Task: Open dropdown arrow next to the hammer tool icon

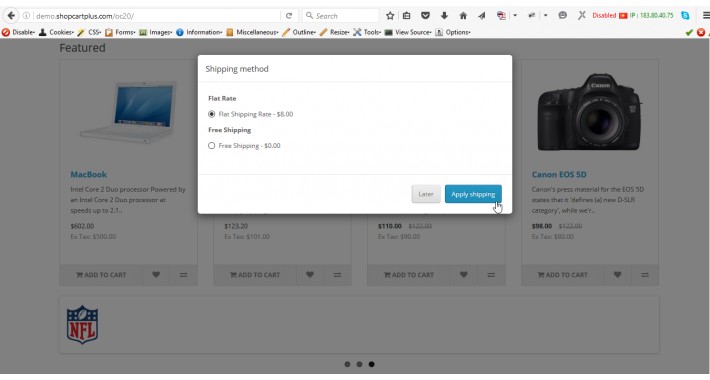Action: [545, 16]
